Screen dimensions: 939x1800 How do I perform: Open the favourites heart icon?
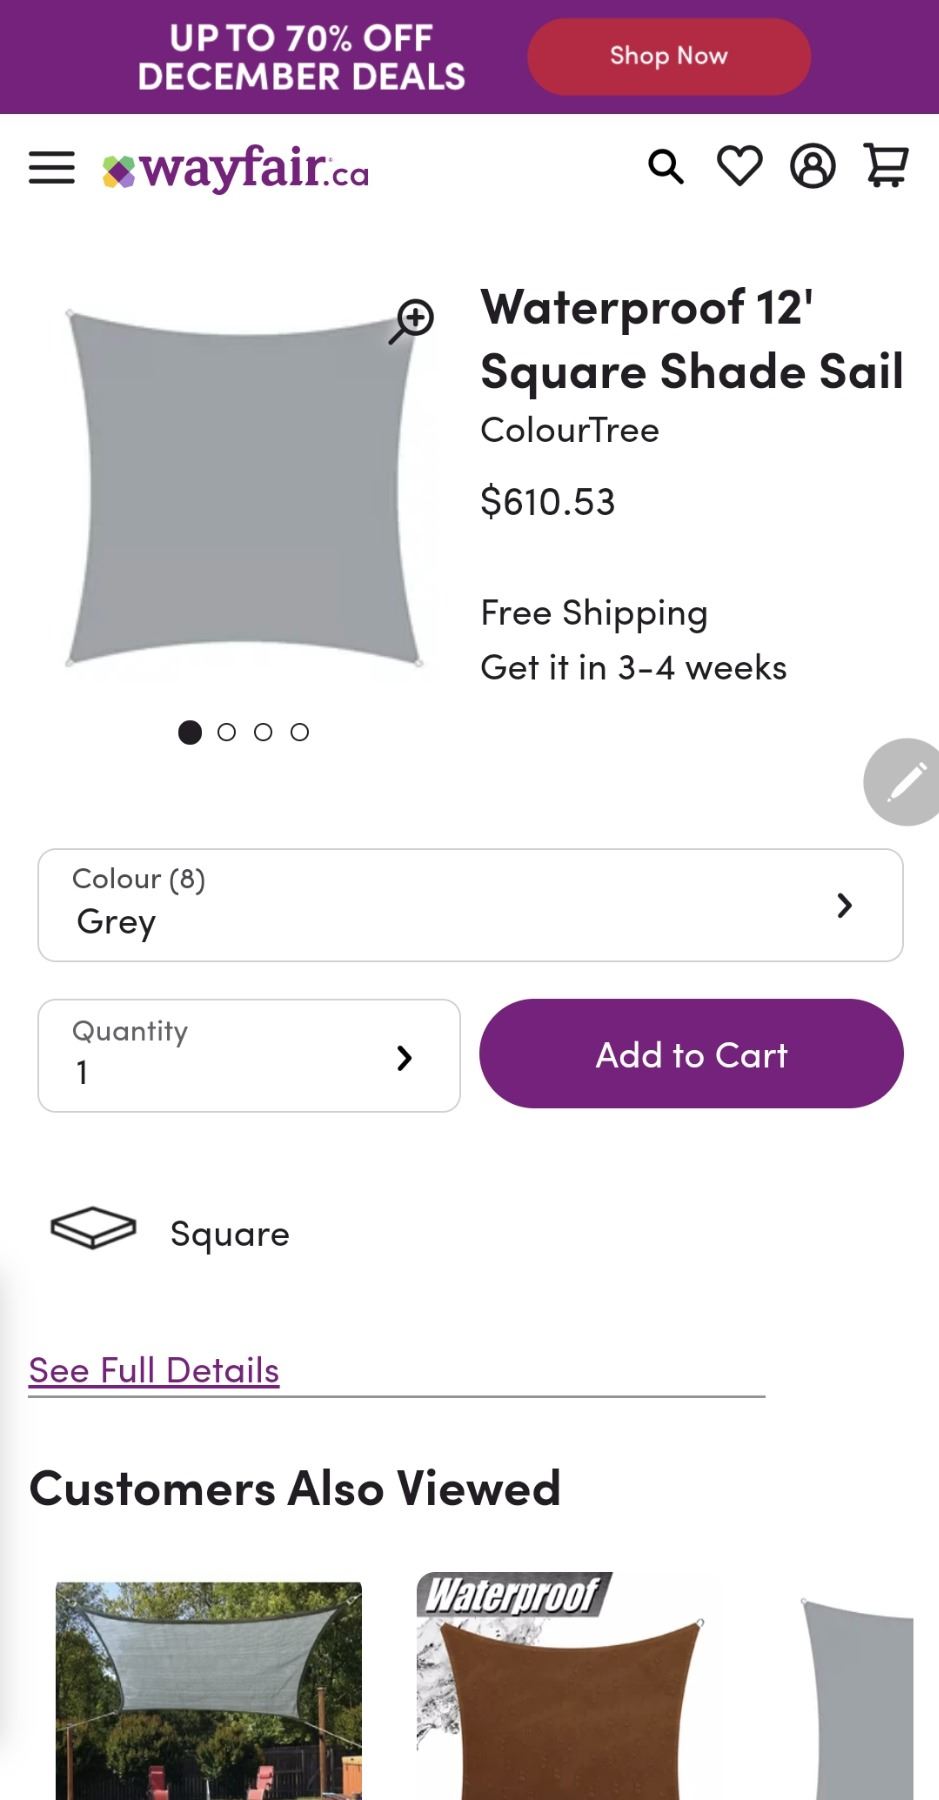(x=740, y=166)
